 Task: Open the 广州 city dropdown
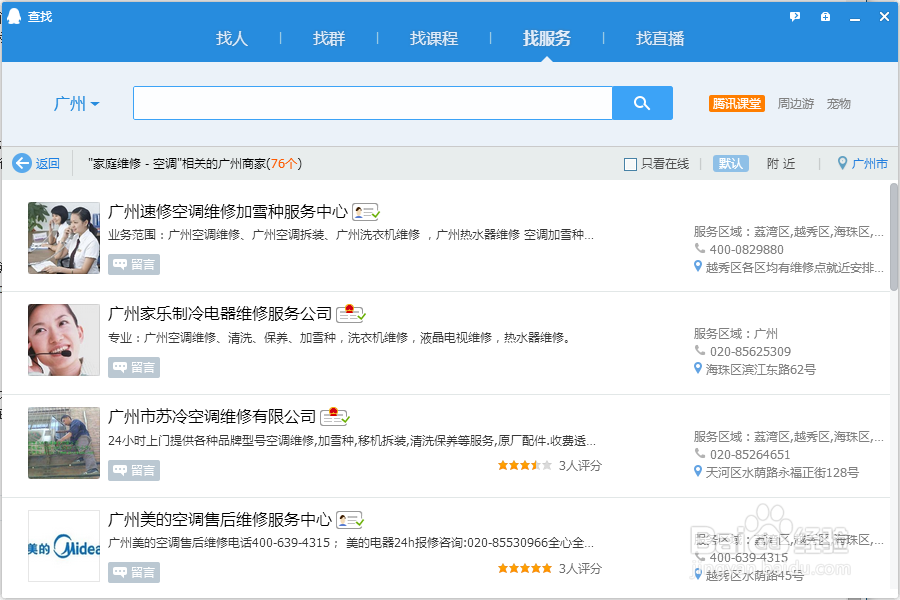(x=76, y=104)
